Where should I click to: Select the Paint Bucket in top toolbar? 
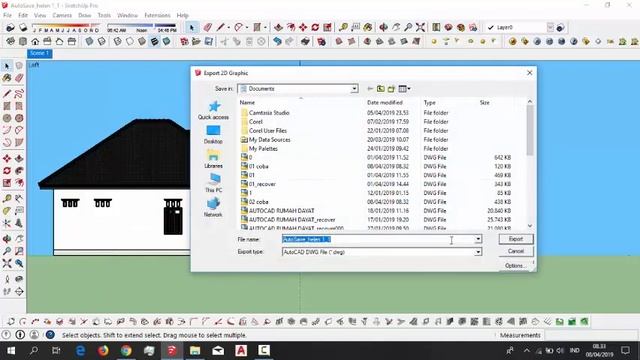(x=368, y=27)
